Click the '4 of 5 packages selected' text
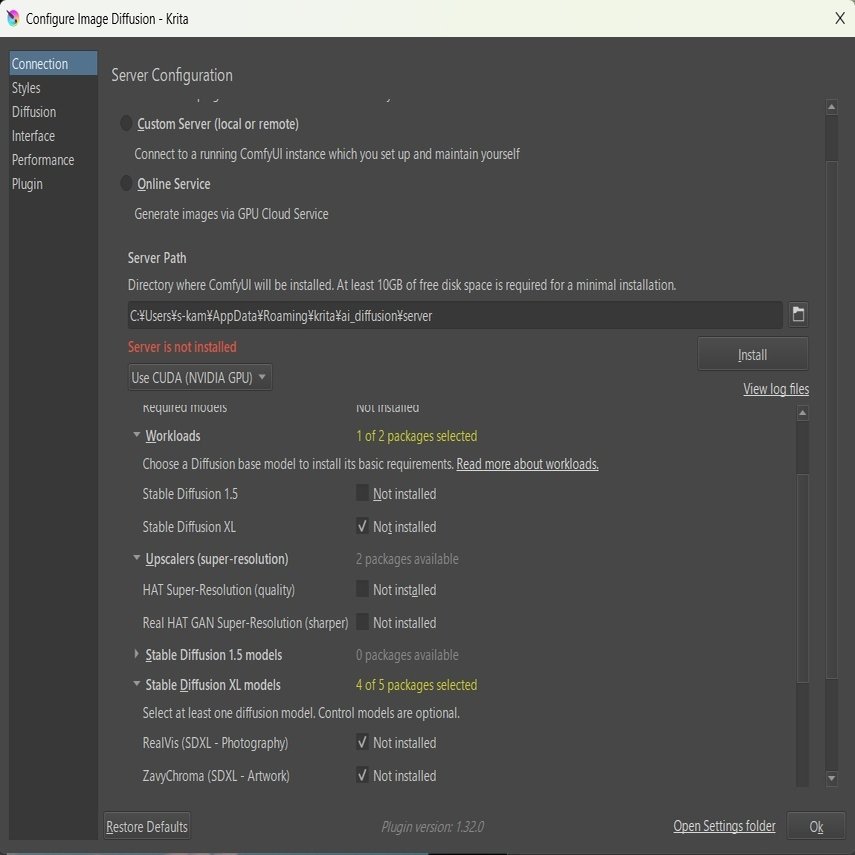 point(417,685)
